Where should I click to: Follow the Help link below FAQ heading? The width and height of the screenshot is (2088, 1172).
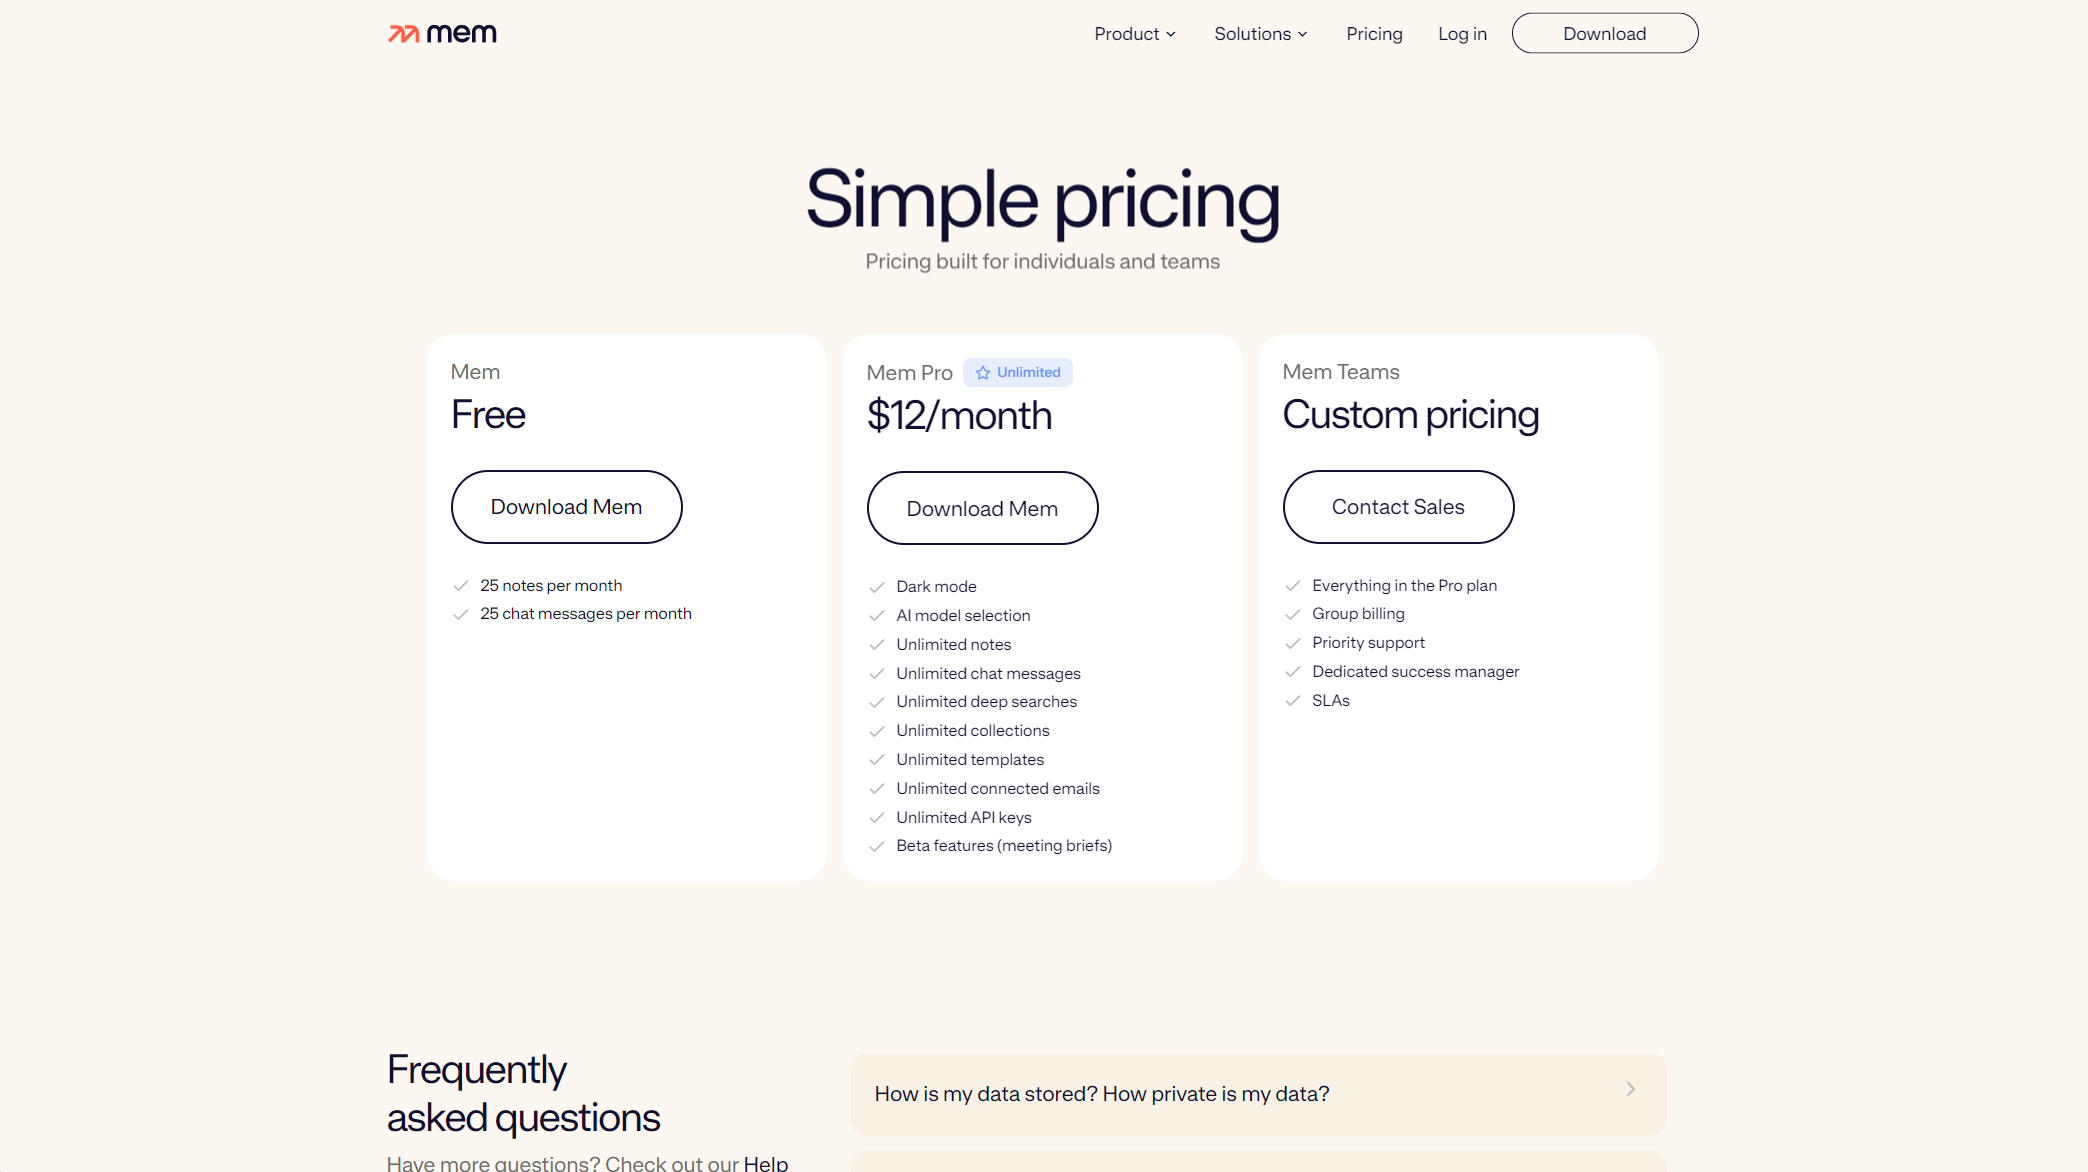coord(766,1163)
